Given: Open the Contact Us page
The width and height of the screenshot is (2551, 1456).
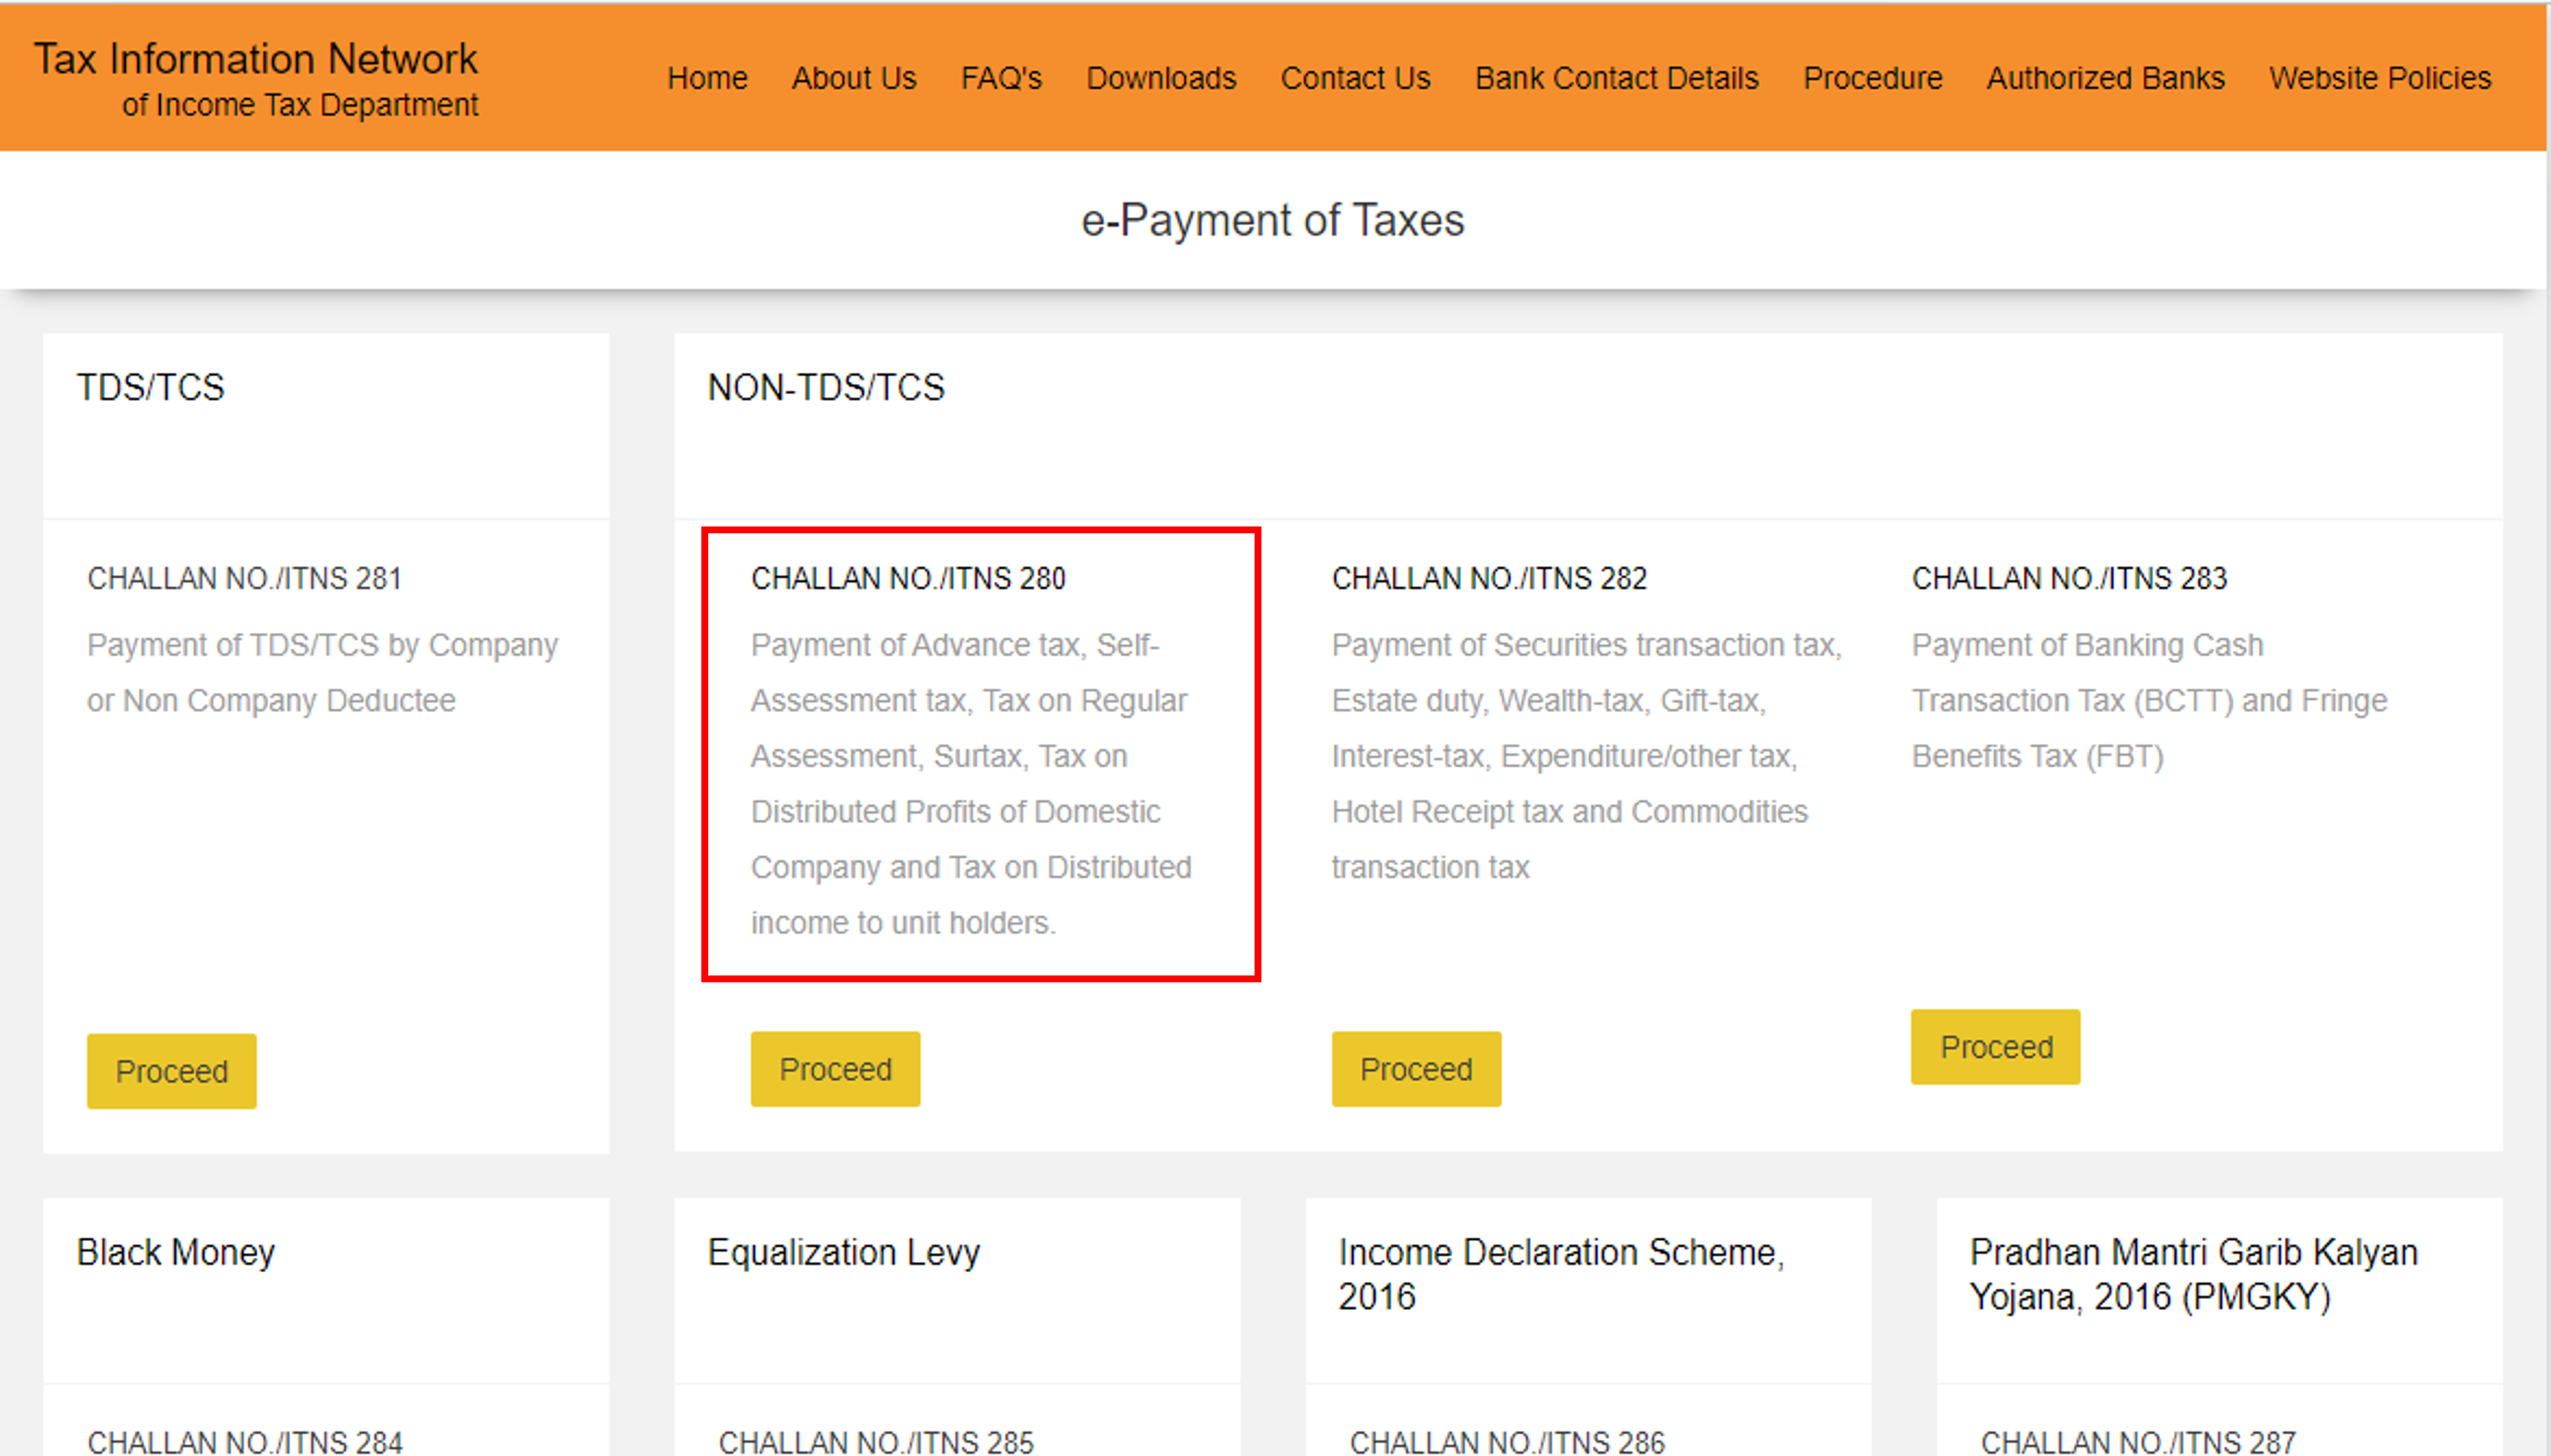Looking at the screenshot, I should [1355, 78].
